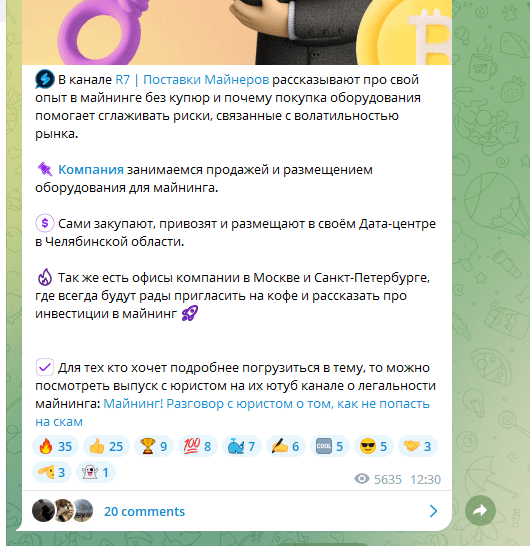Viewport: 530px width, 546px height.
Task: Choose the COOL button reaction
Action: click(x=330, y=446)
